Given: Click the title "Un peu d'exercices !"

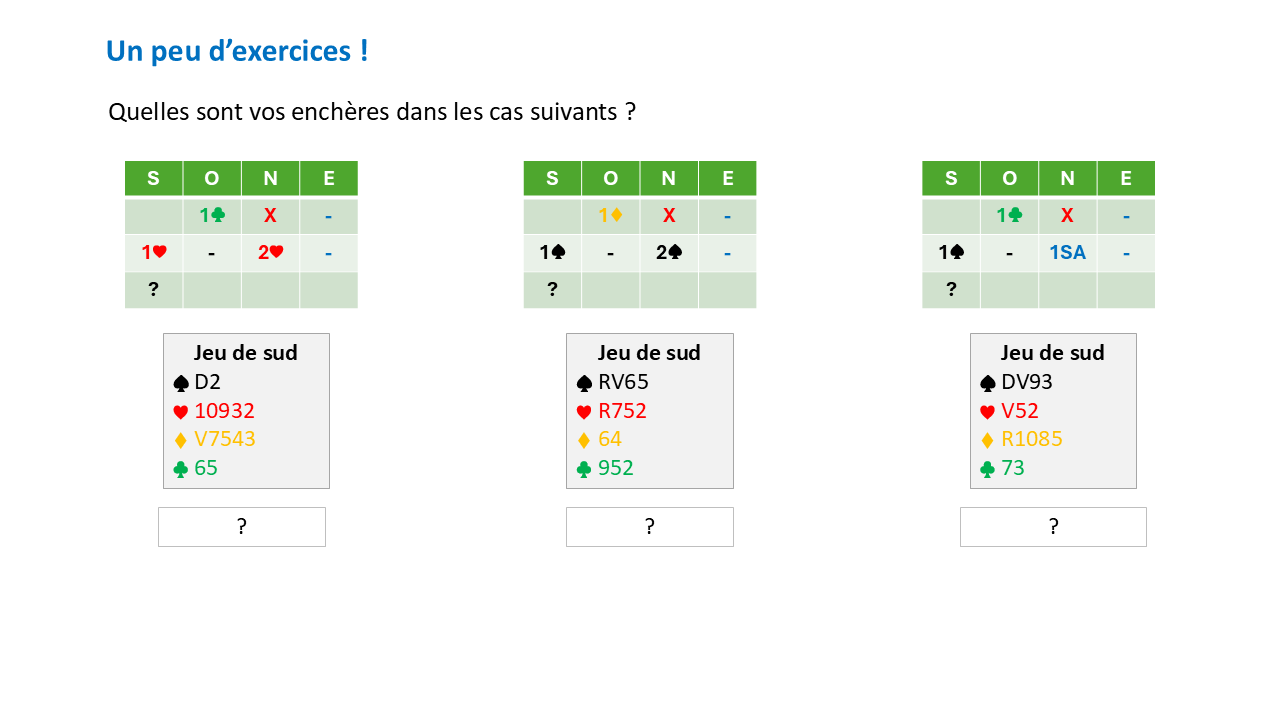Looking at the screenshot, I should pyautogui.click(x=237, y=52).
